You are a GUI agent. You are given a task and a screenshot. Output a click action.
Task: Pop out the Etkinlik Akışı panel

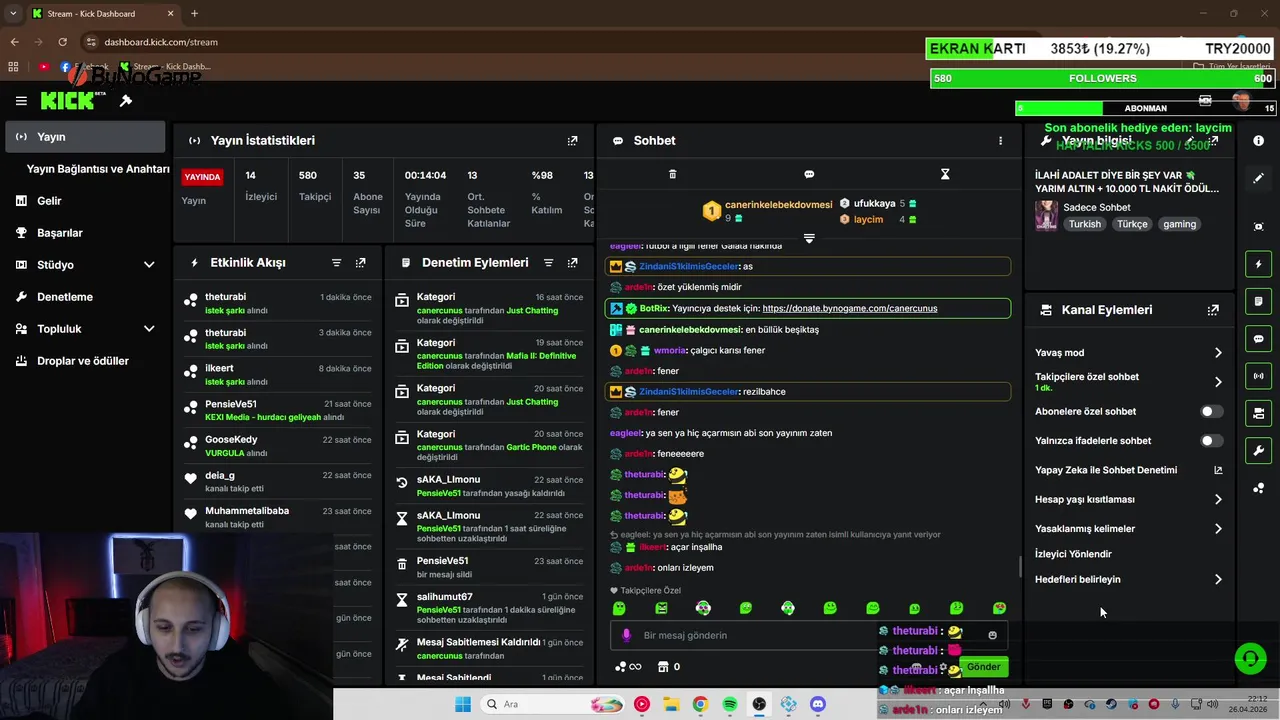coord(360,263)
